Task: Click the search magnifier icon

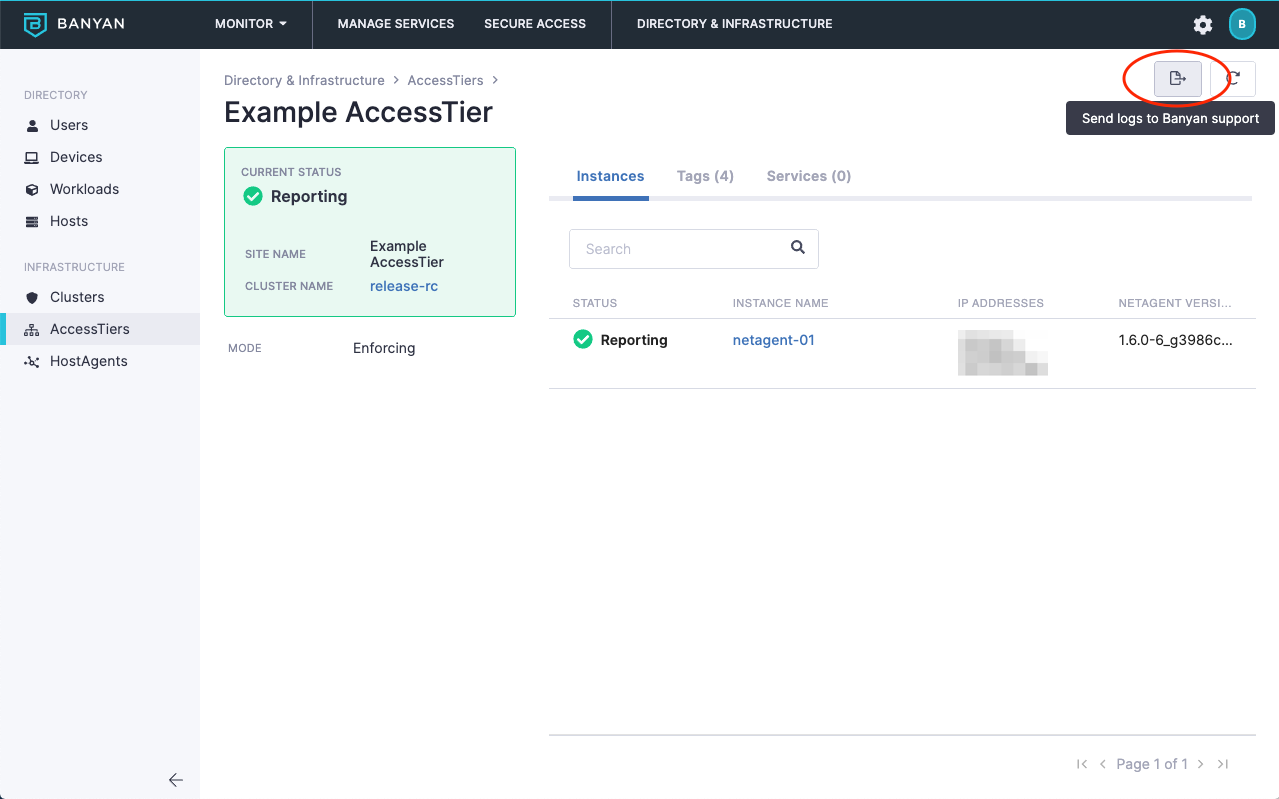Action: [798, 248]
